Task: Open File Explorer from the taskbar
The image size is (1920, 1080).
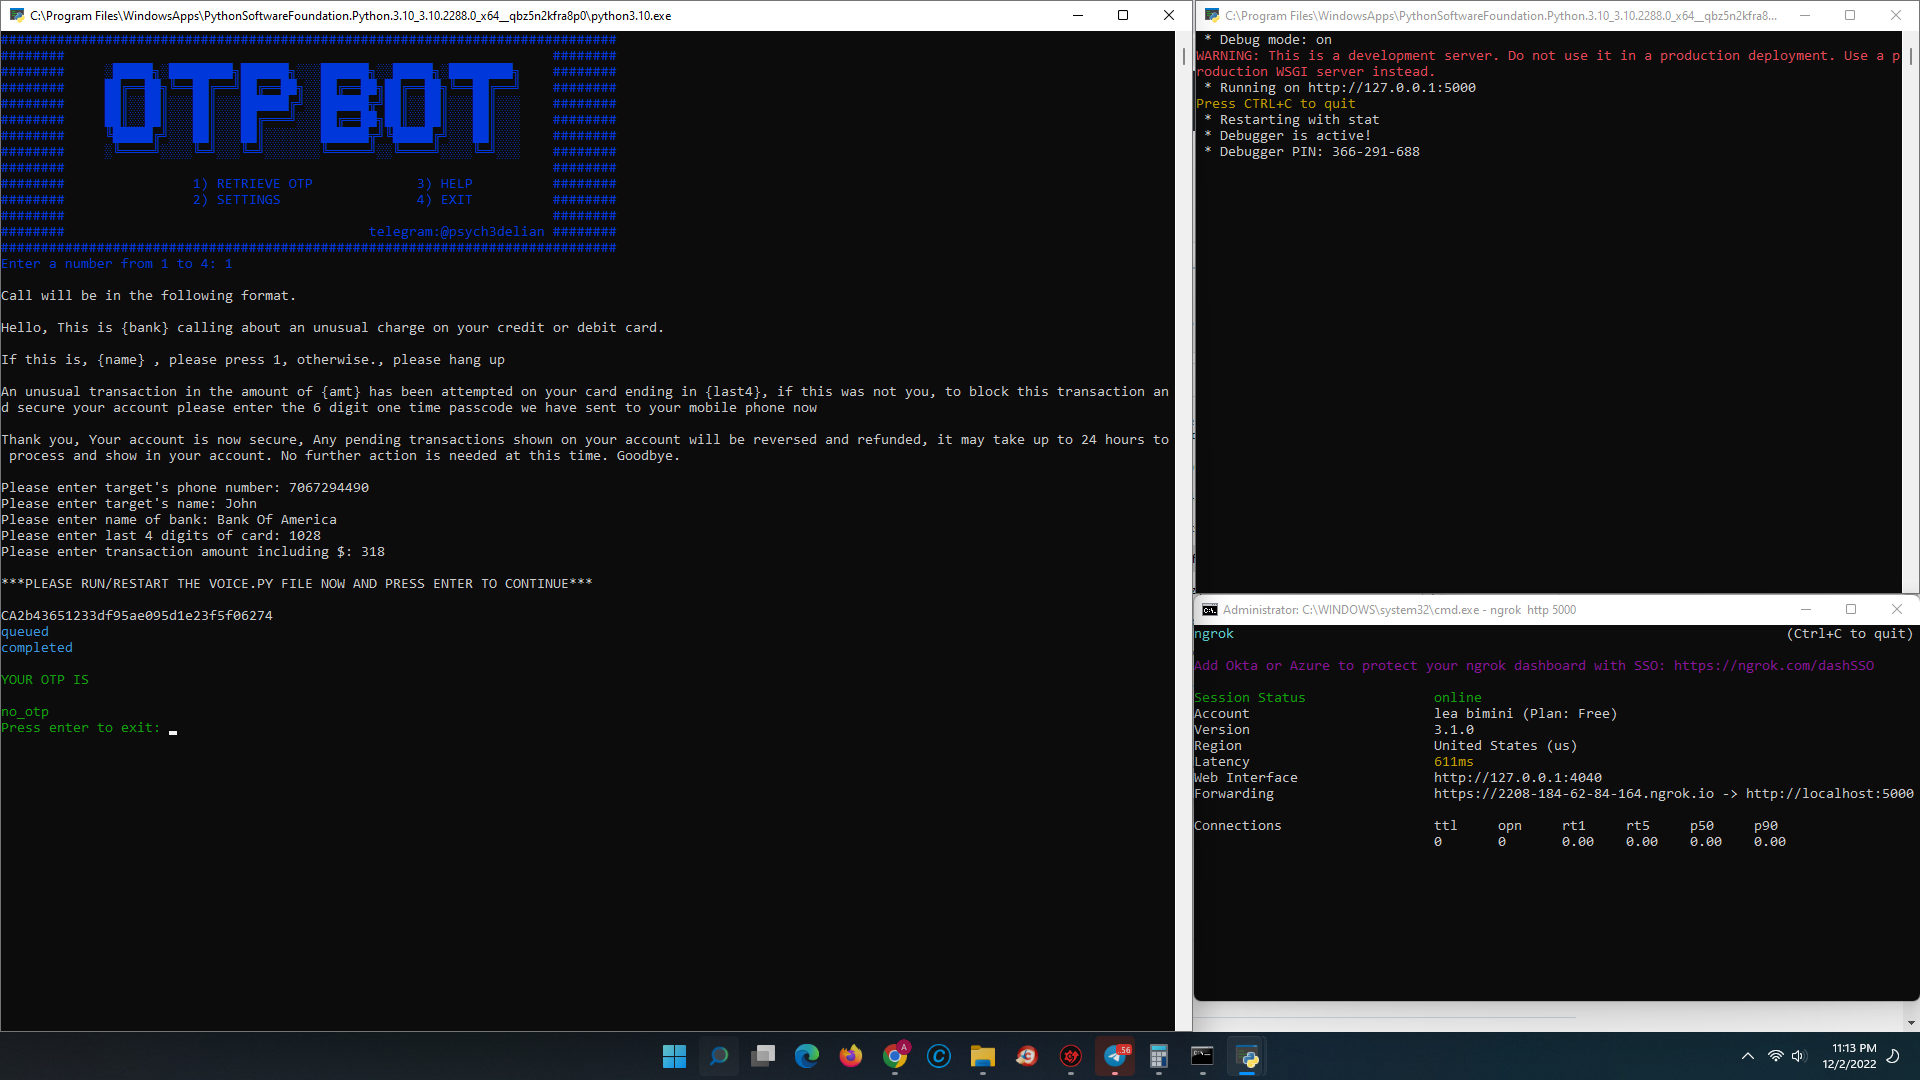Action: (x=983, y=1056)
